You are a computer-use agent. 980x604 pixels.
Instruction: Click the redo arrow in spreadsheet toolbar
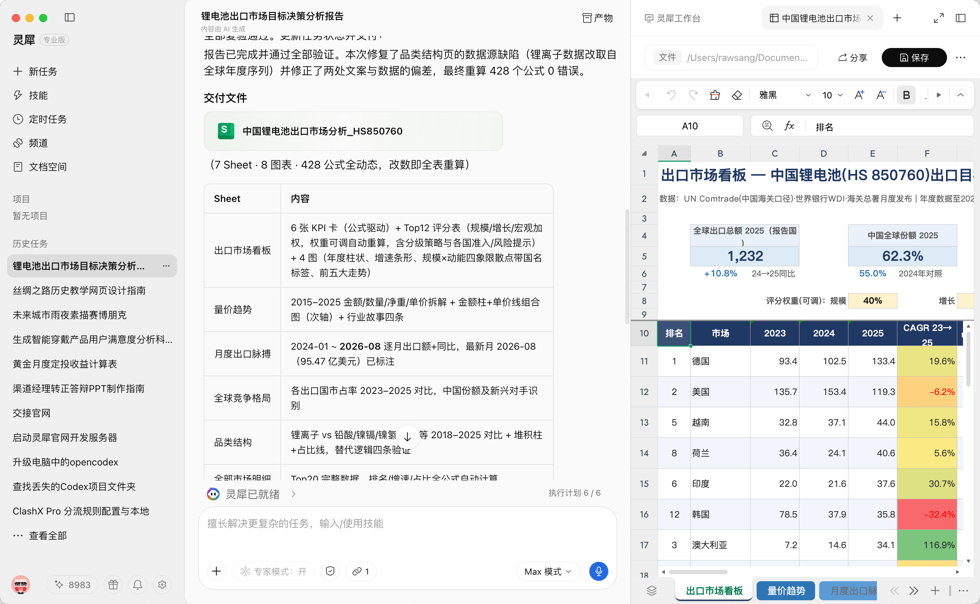[693, 95]
